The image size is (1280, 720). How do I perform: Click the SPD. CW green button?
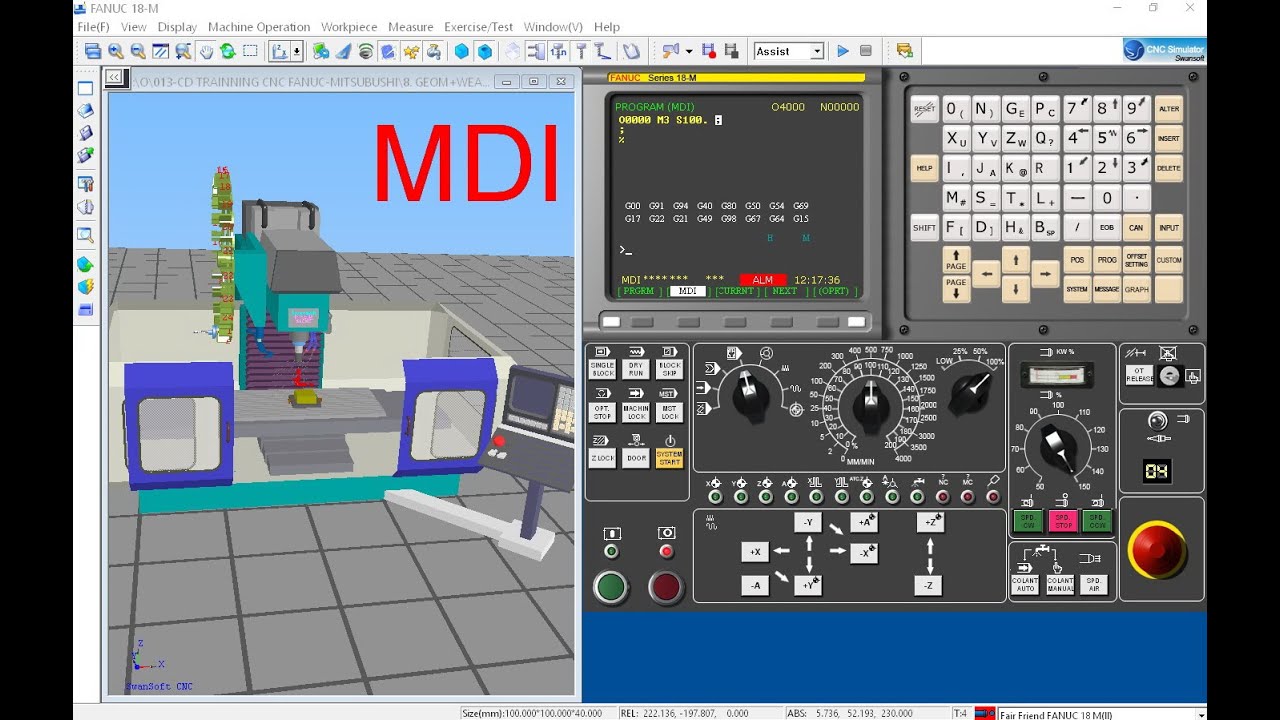click(1028, 521)
